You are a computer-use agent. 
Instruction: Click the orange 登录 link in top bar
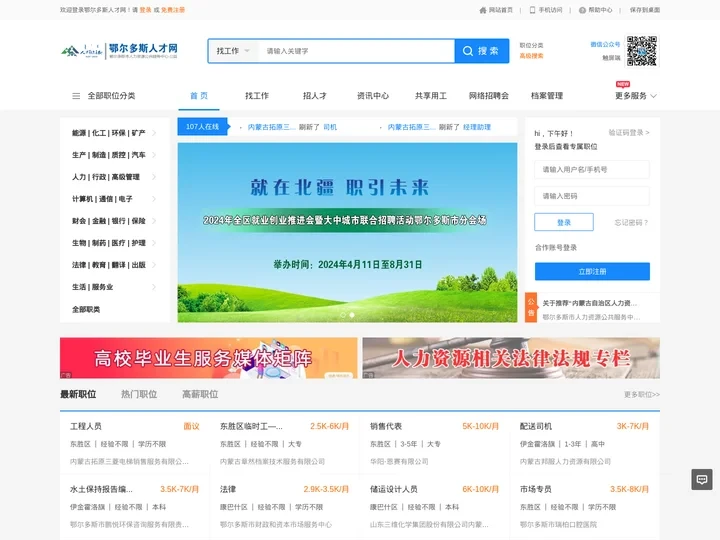point(146,10)
